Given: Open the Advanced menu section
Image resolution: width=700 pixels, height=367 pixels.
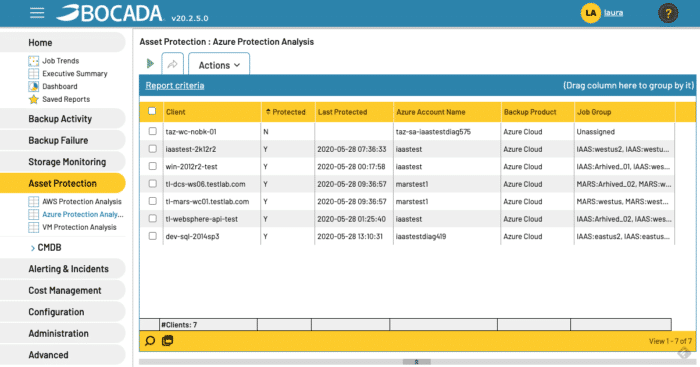Looking at the screenshot, I should pyautogui.click(x=62, y=354).
